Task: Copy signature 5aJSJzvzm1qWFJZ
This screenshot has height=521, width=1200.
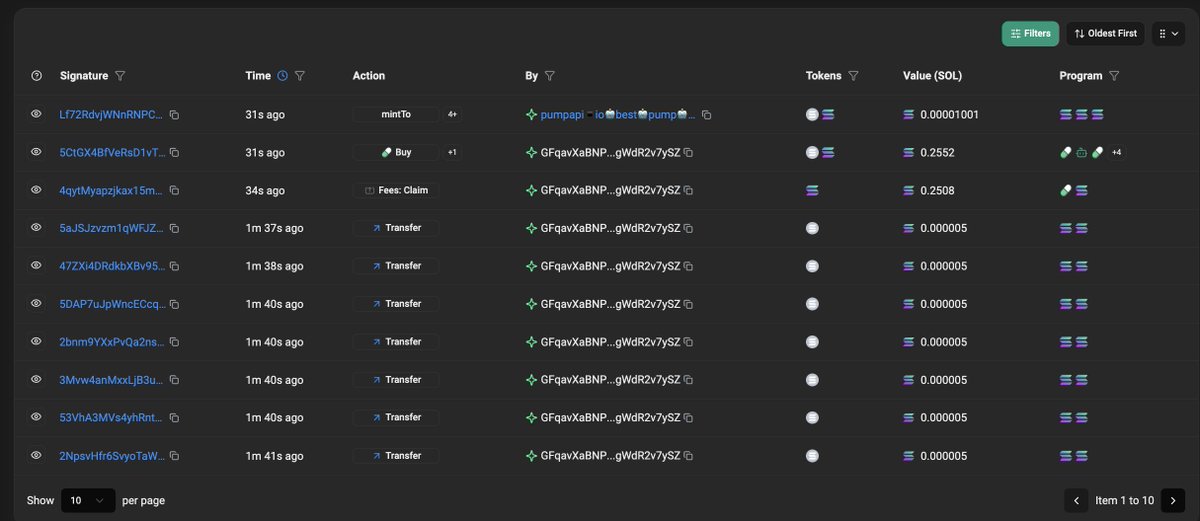Action: click(x=174, y=229)
